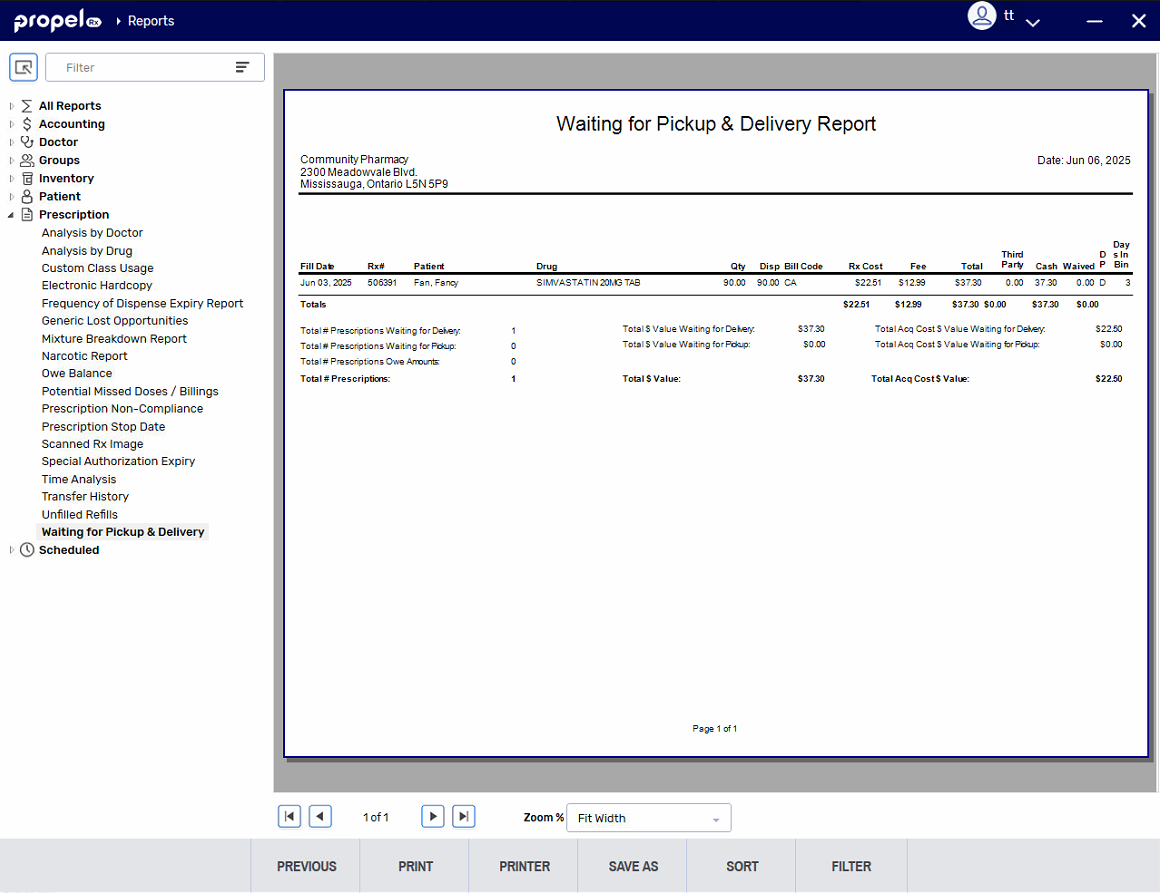Select the Inventory category

[66, 178]
